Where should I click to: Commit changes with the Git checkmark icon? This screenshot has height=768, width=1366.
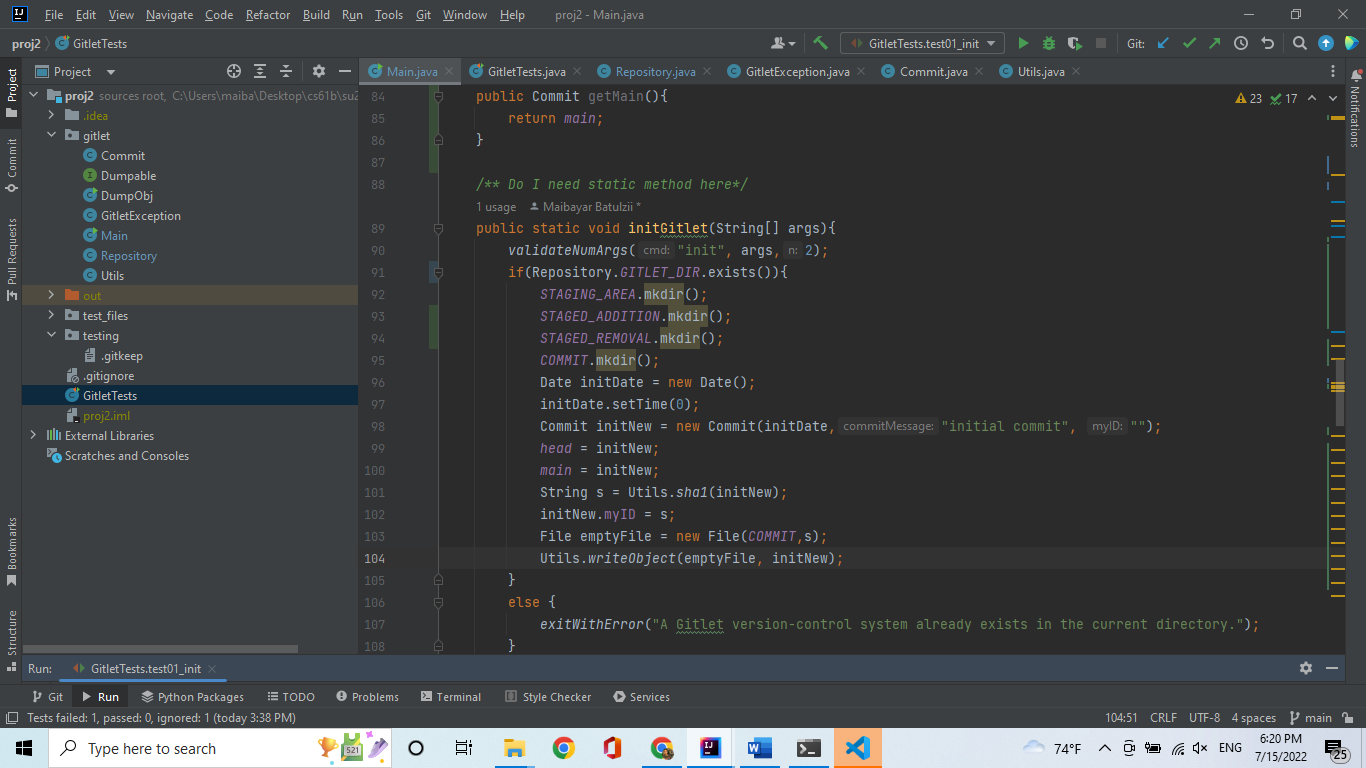1189,44
